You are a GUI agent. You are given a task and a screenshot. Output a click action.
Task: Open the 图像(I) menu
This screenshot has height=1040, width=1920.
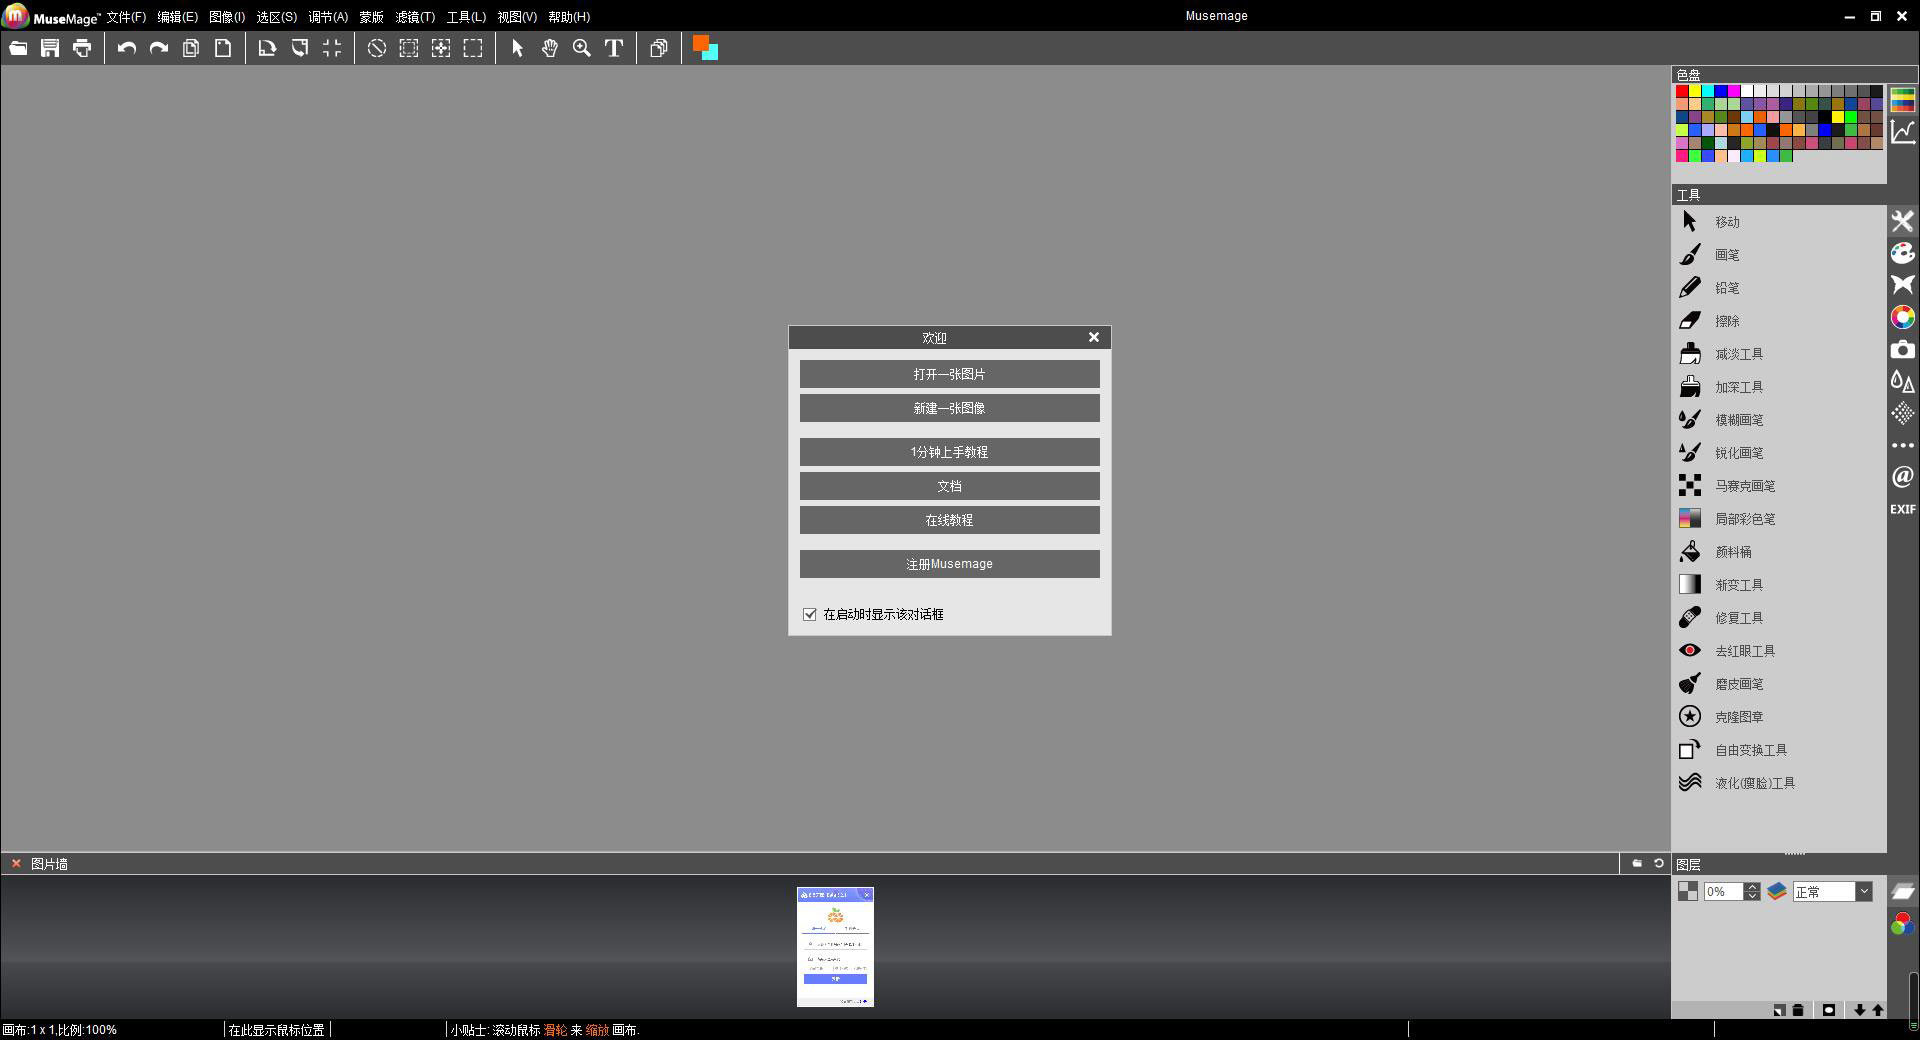click(x=227, y=17)
